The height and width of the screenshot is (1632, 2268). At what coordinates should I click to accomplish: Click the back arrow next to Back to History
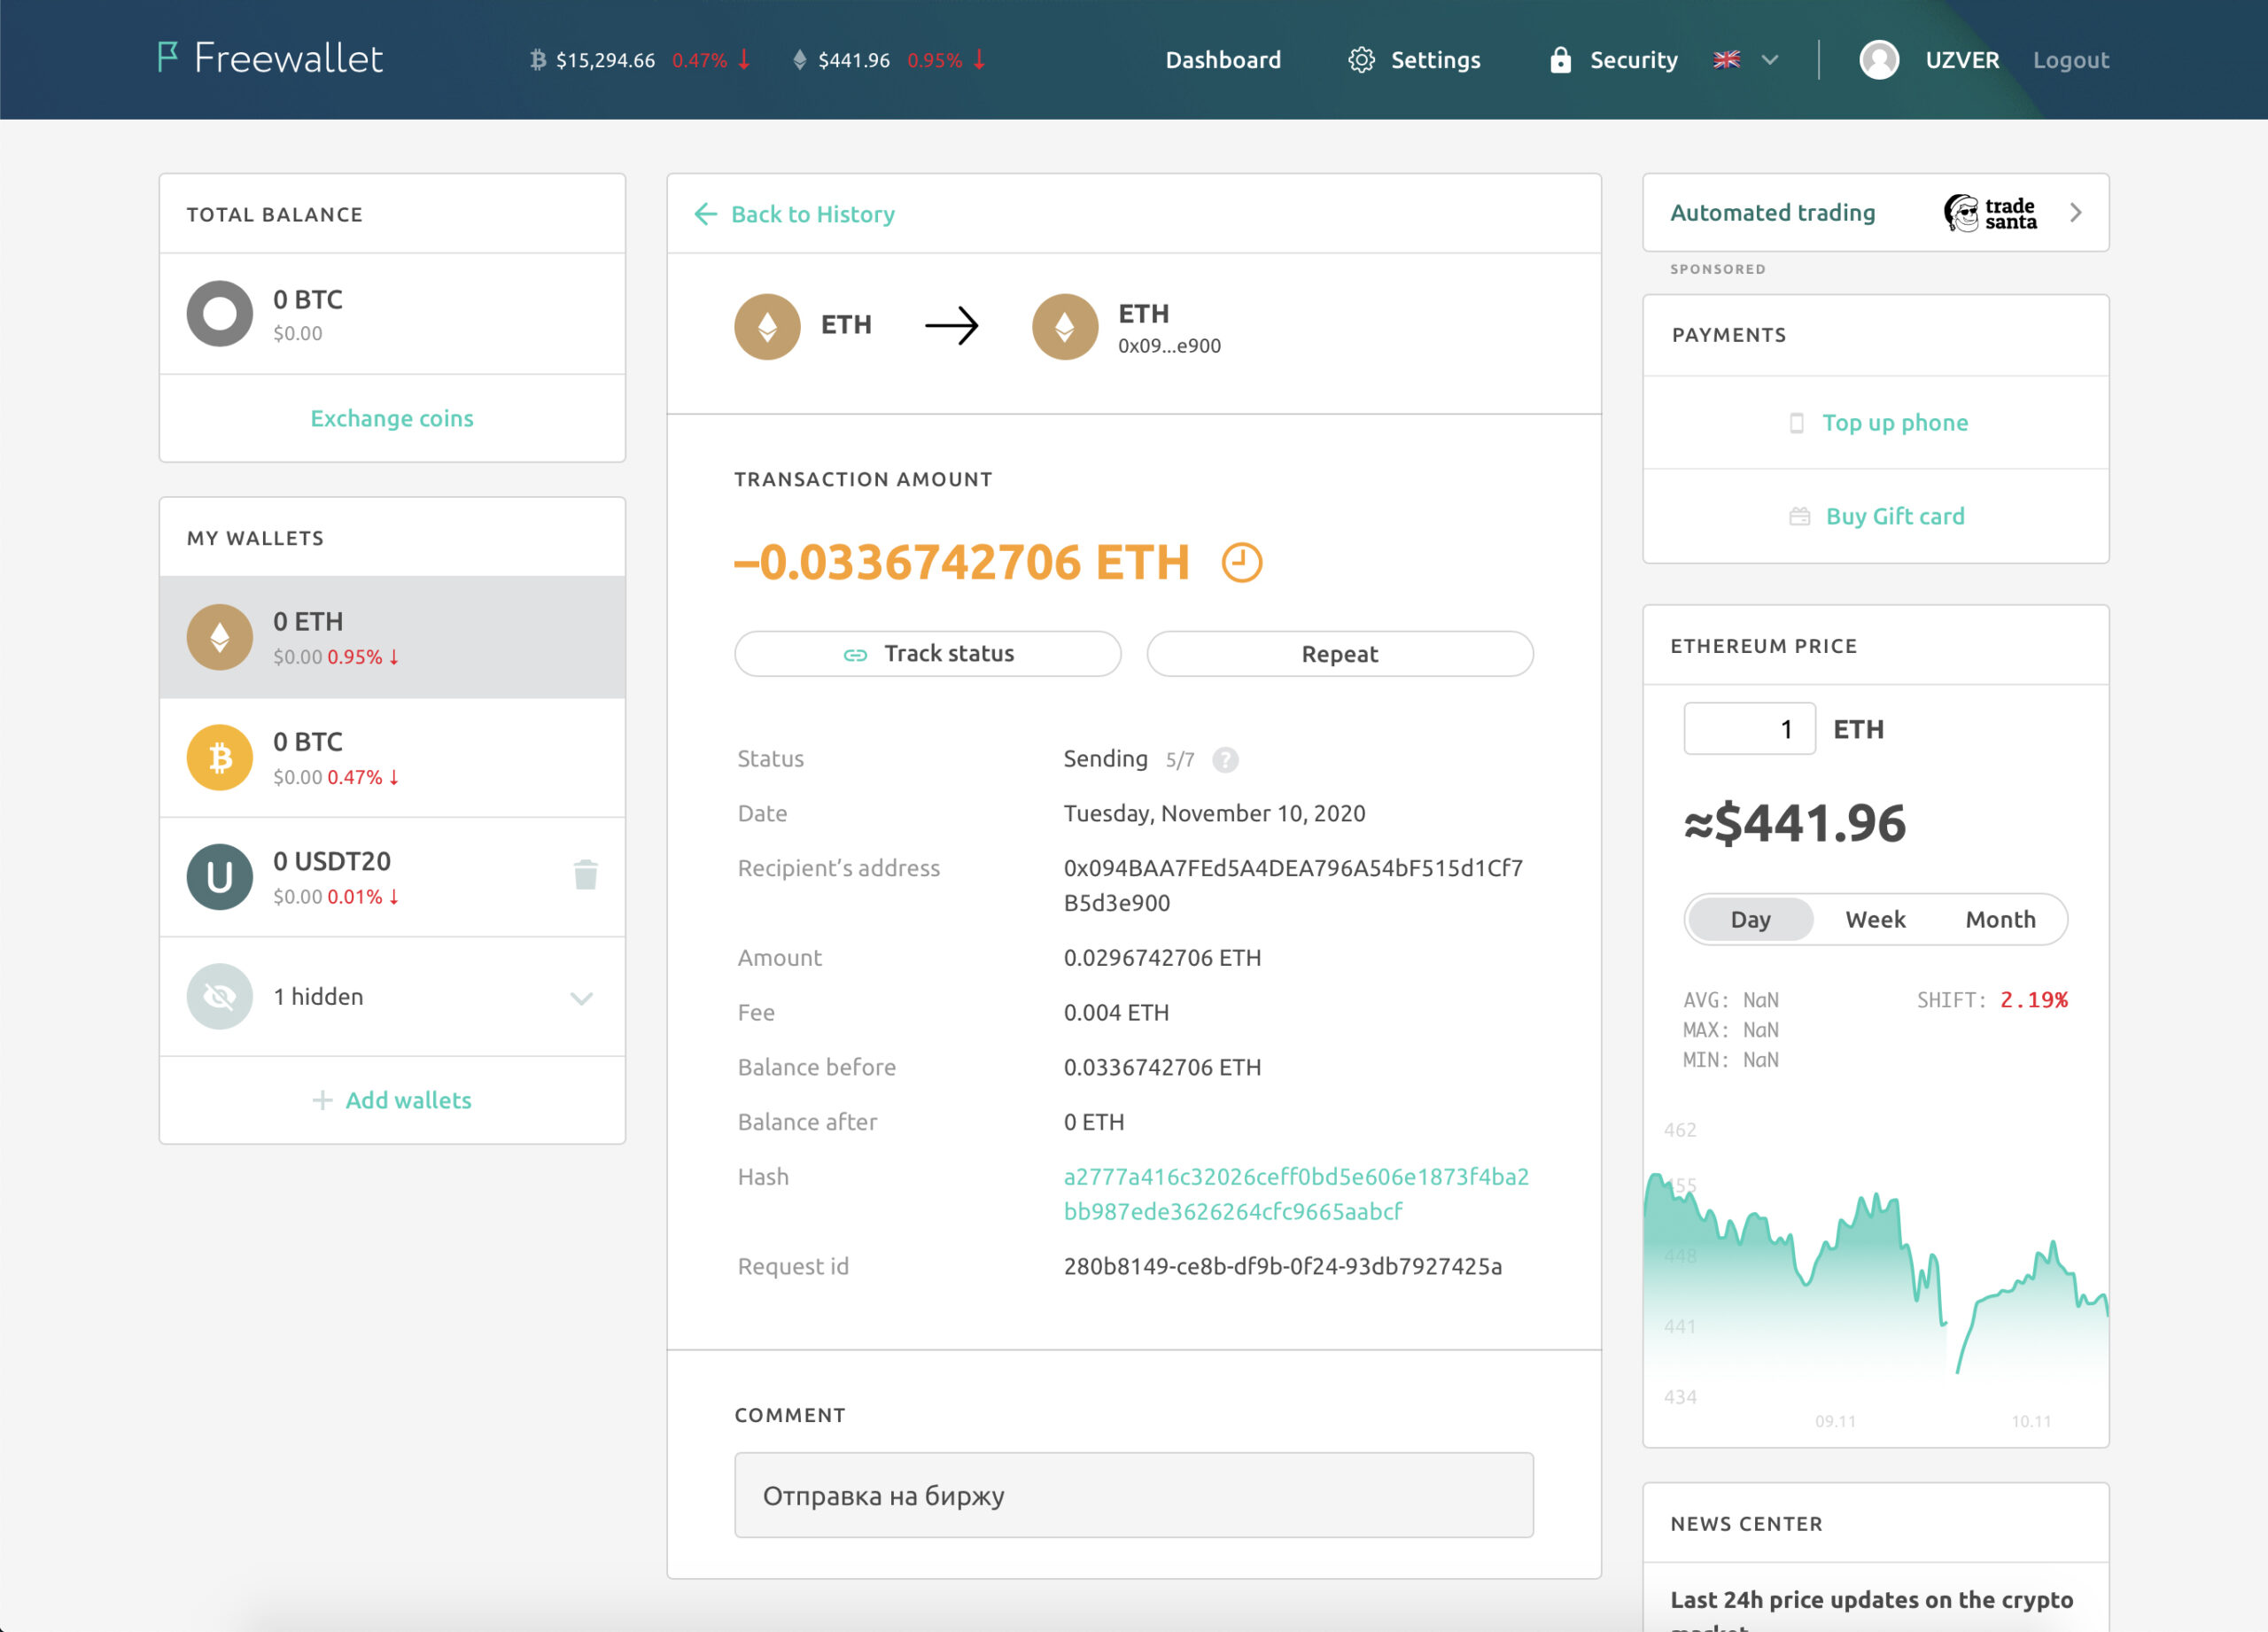tap(706, 214)
